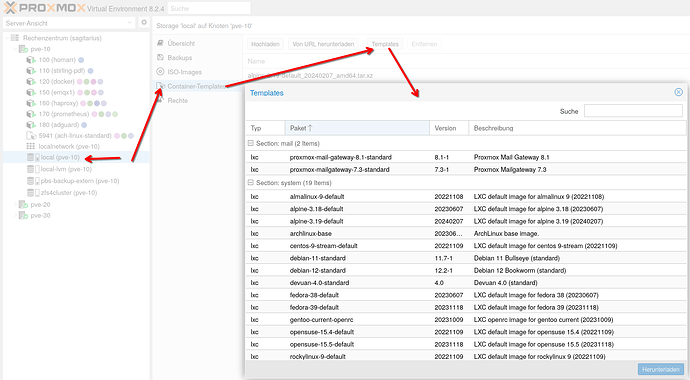Select the debian-11-standard template
690x380 pixels.
click(x=466, y=258)
